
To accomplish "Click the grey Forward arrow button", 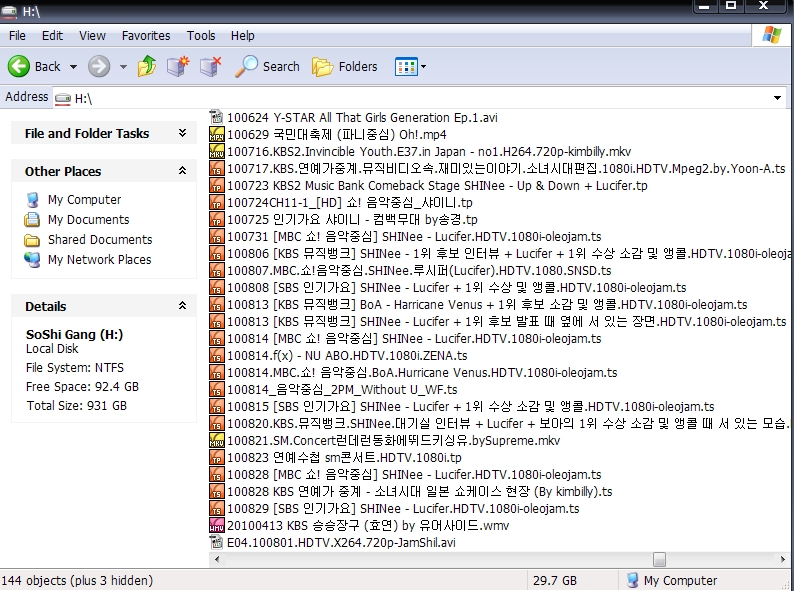I will click(99, 66).
